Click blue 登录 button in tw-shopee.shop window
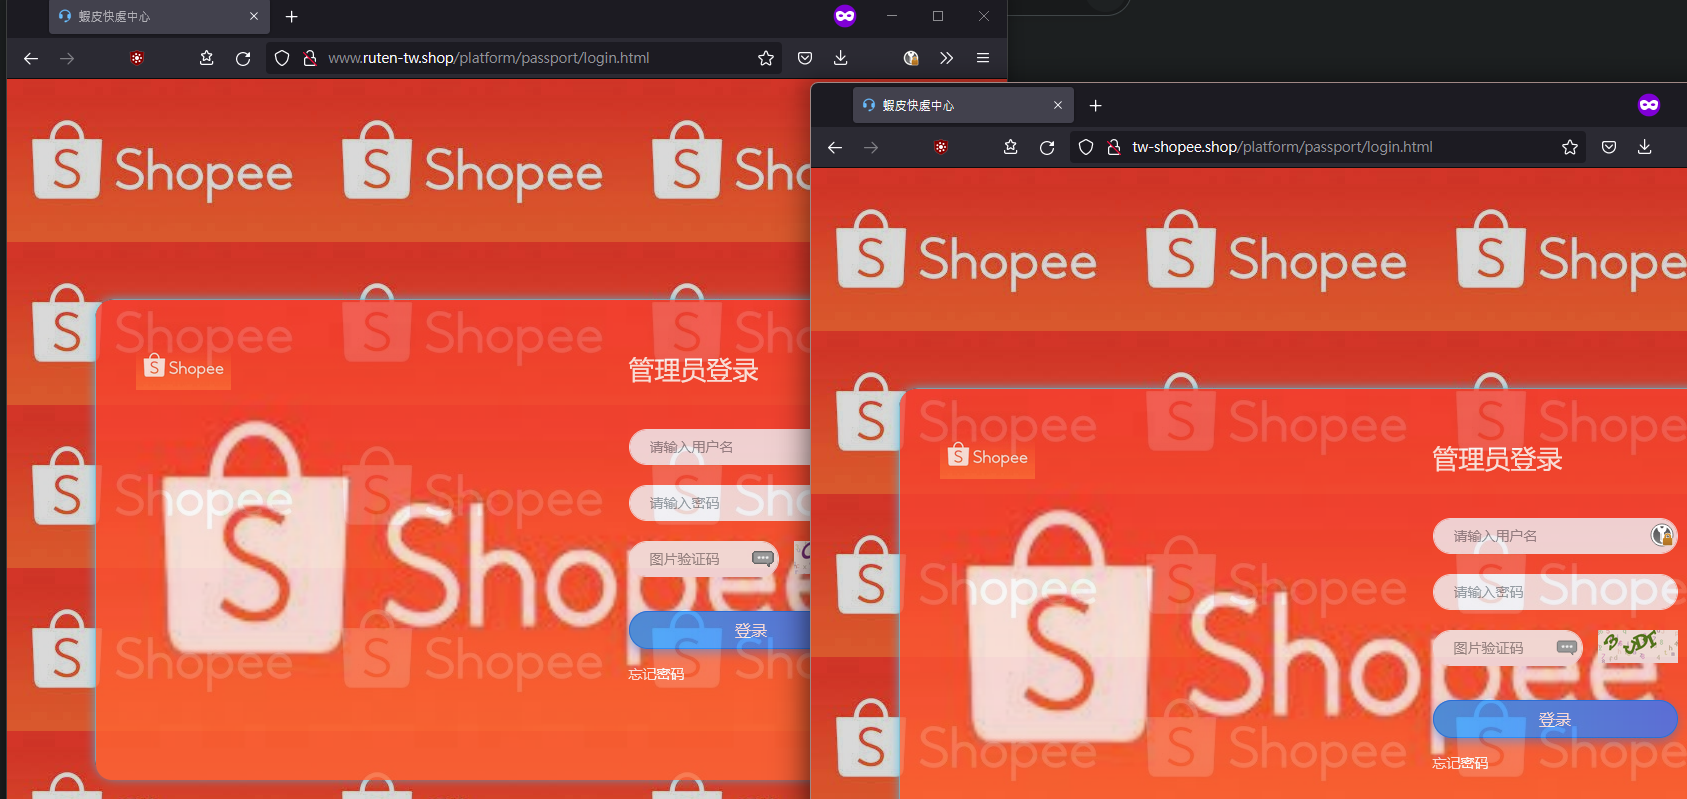The width and height of the screenshot is (1687, 799). pos(1555,720)
